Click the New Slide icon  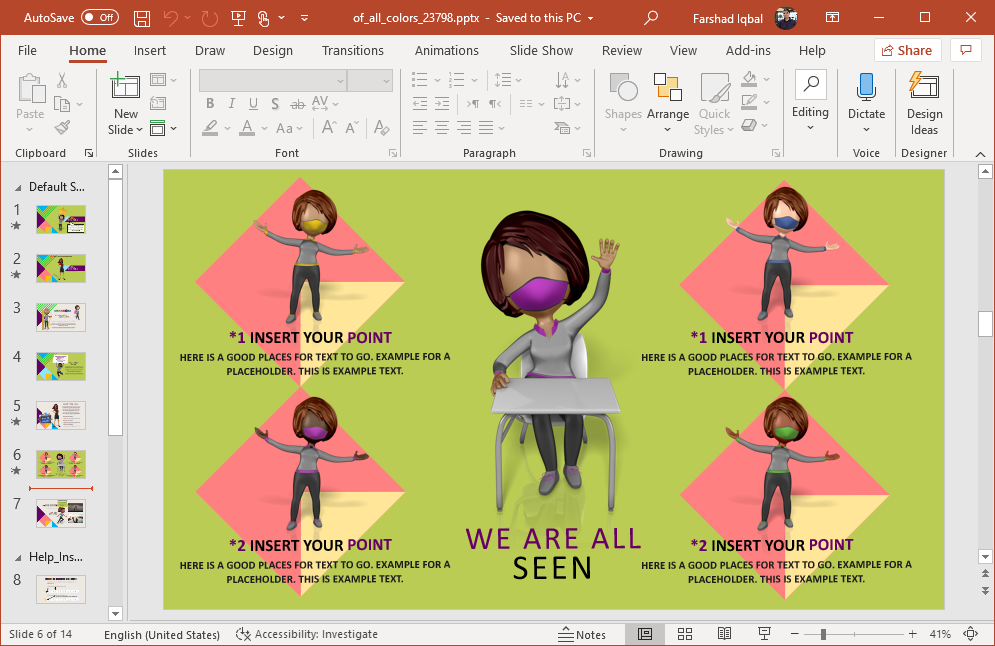point(125,89)
